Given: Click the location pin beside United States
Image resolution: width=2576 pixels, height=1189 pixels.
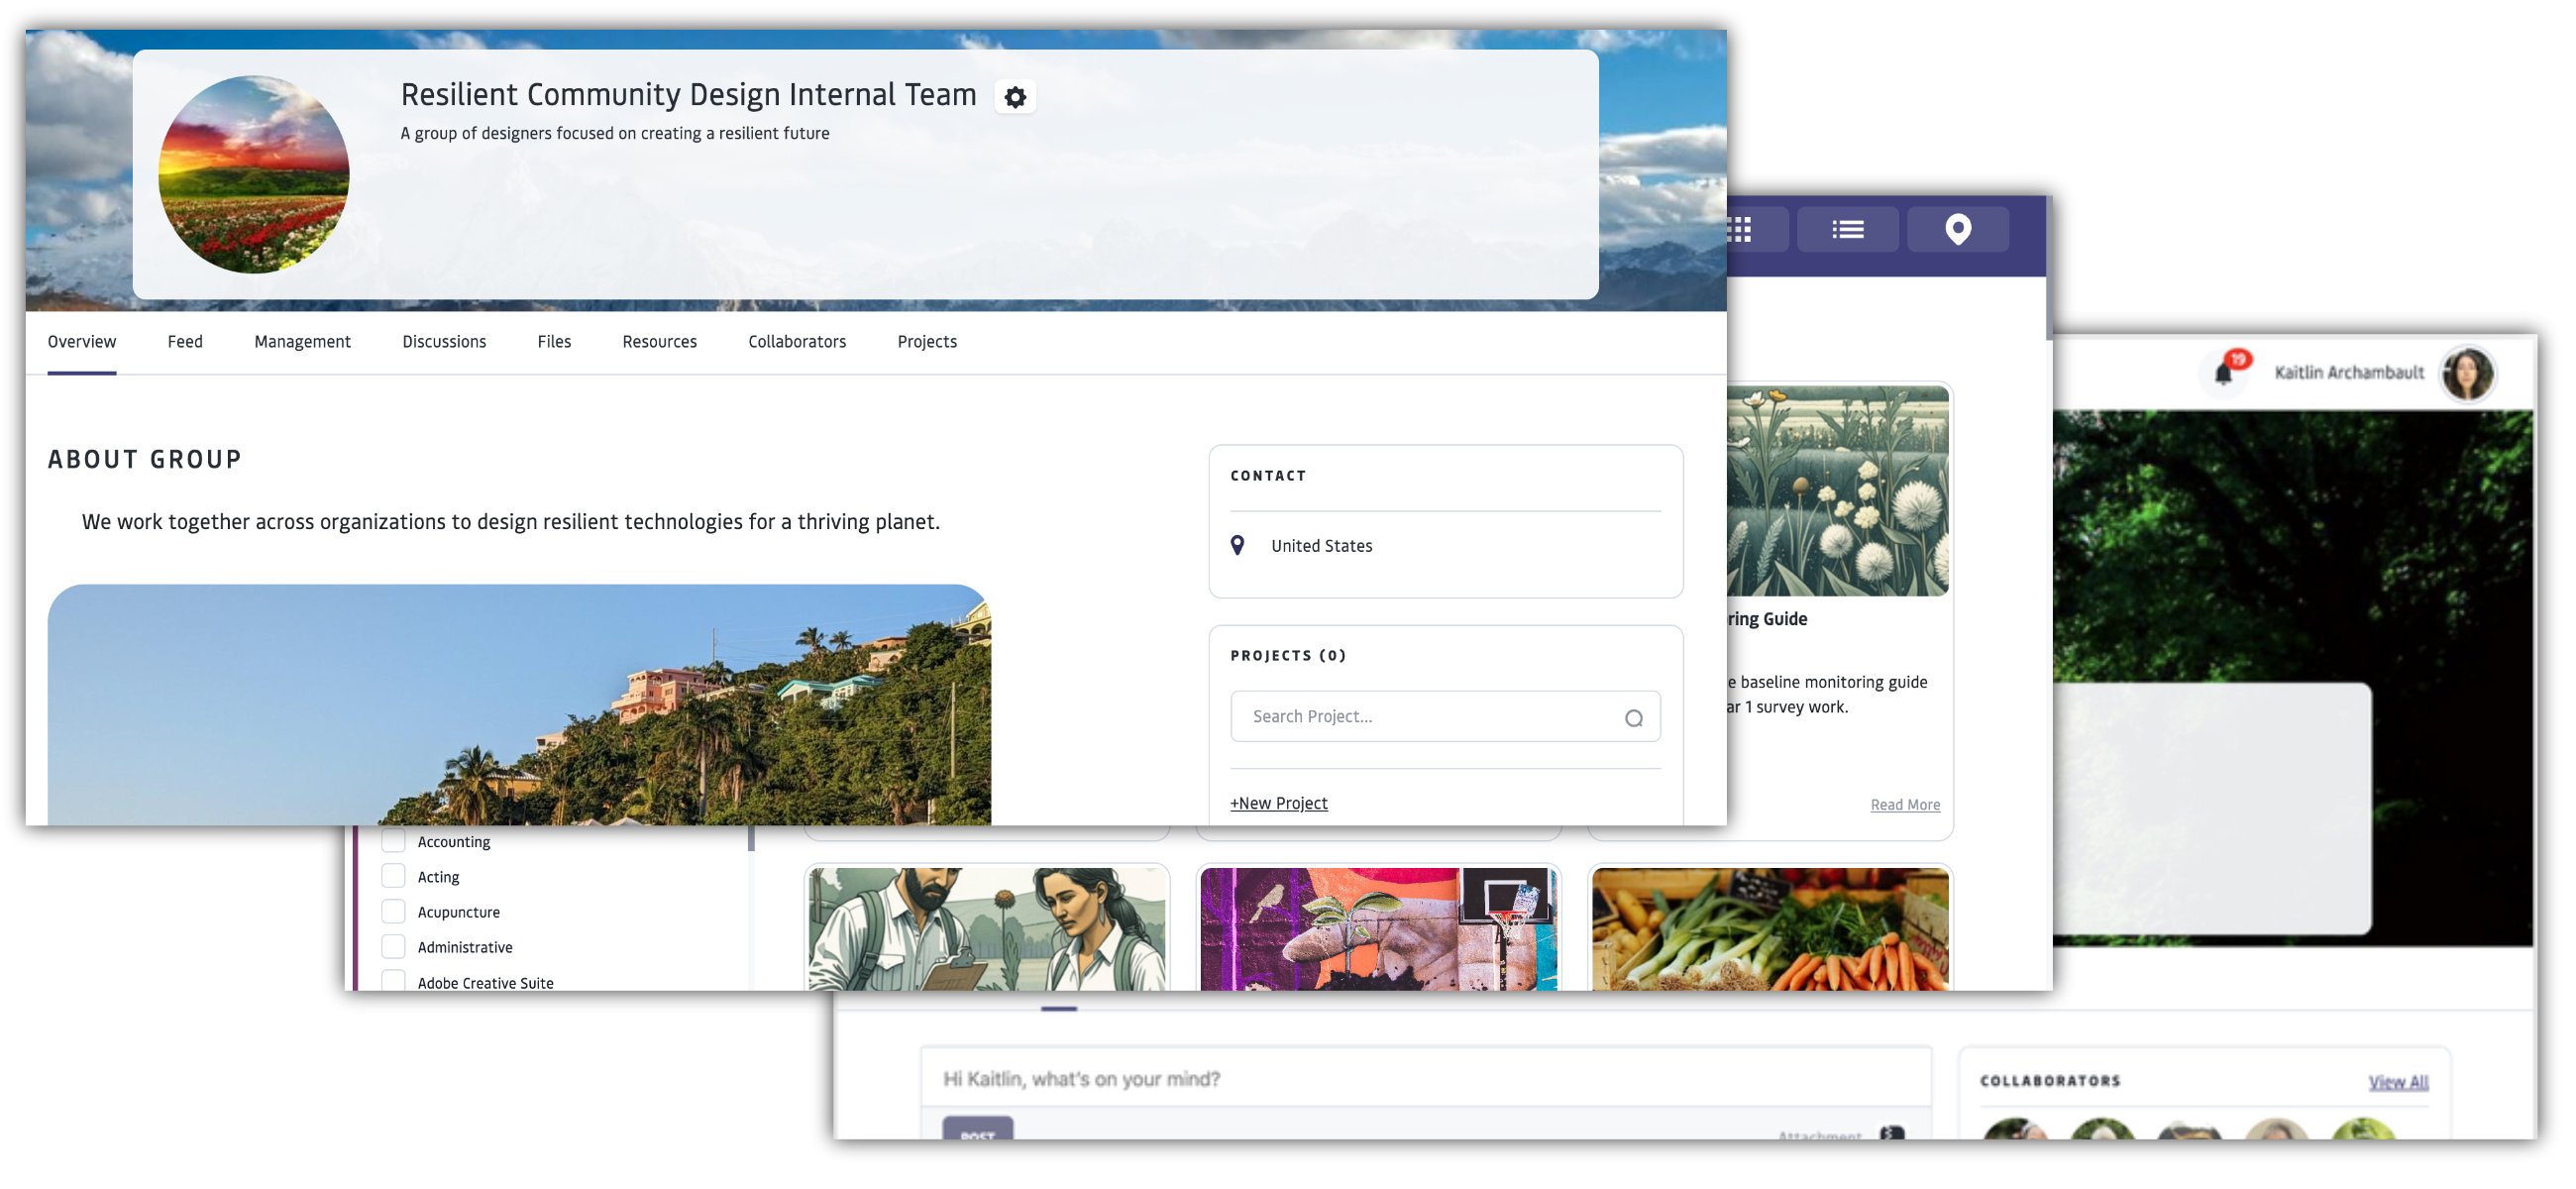Looking at the screenshot, I should coord(1237,545).
